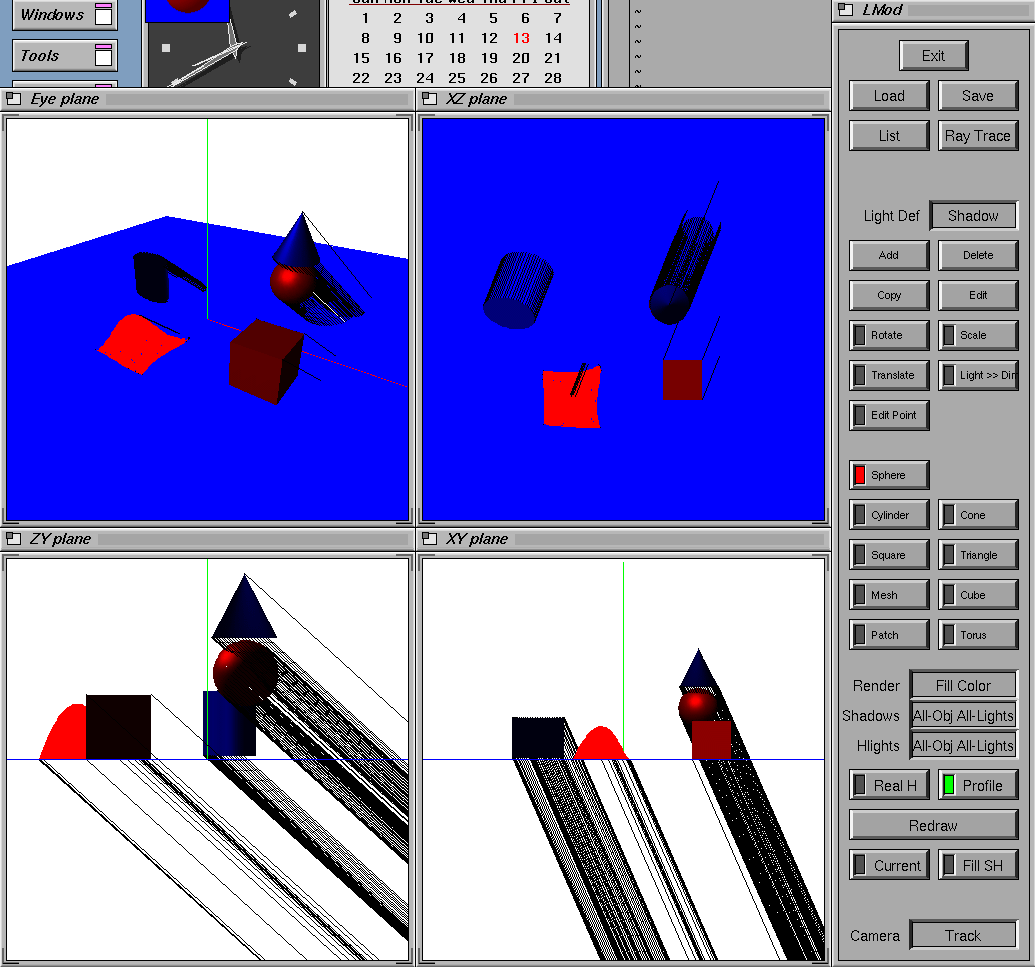Click the Copy object button

point(889,295)
